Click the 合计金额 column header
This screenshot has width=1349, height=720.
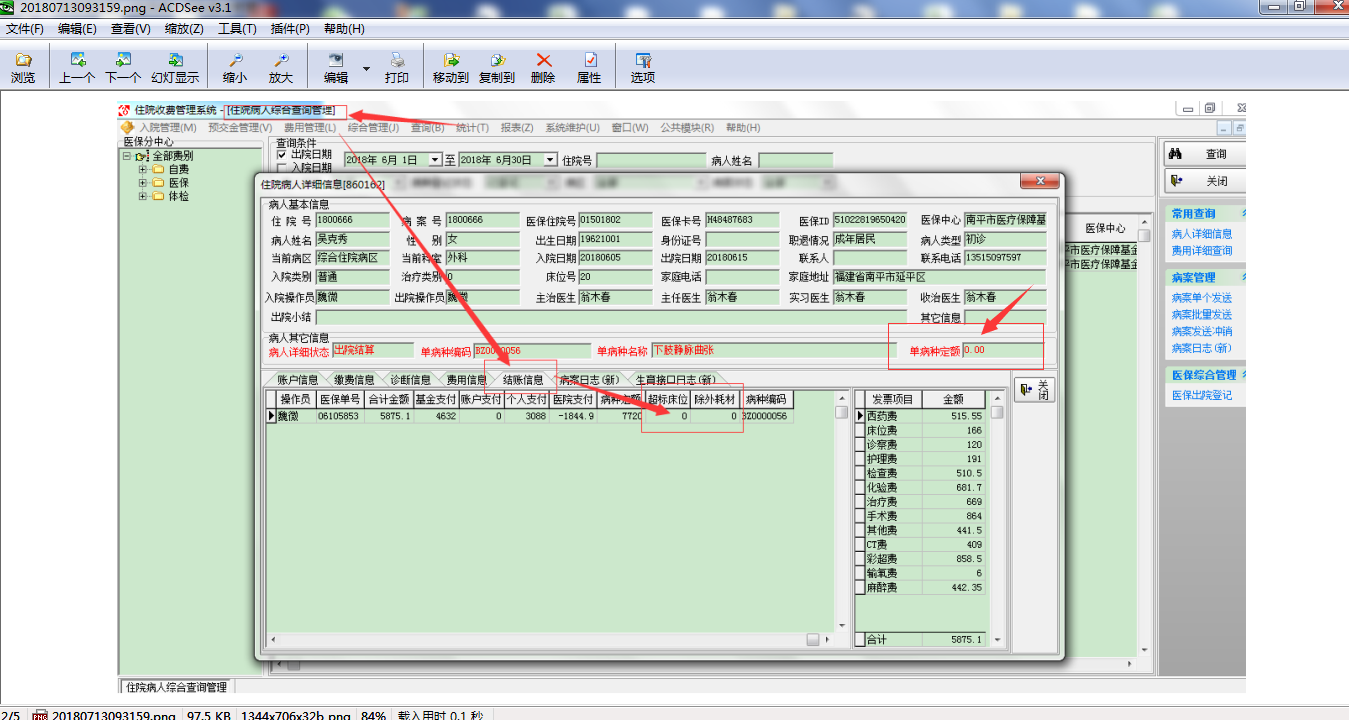(x=389, y=399)
